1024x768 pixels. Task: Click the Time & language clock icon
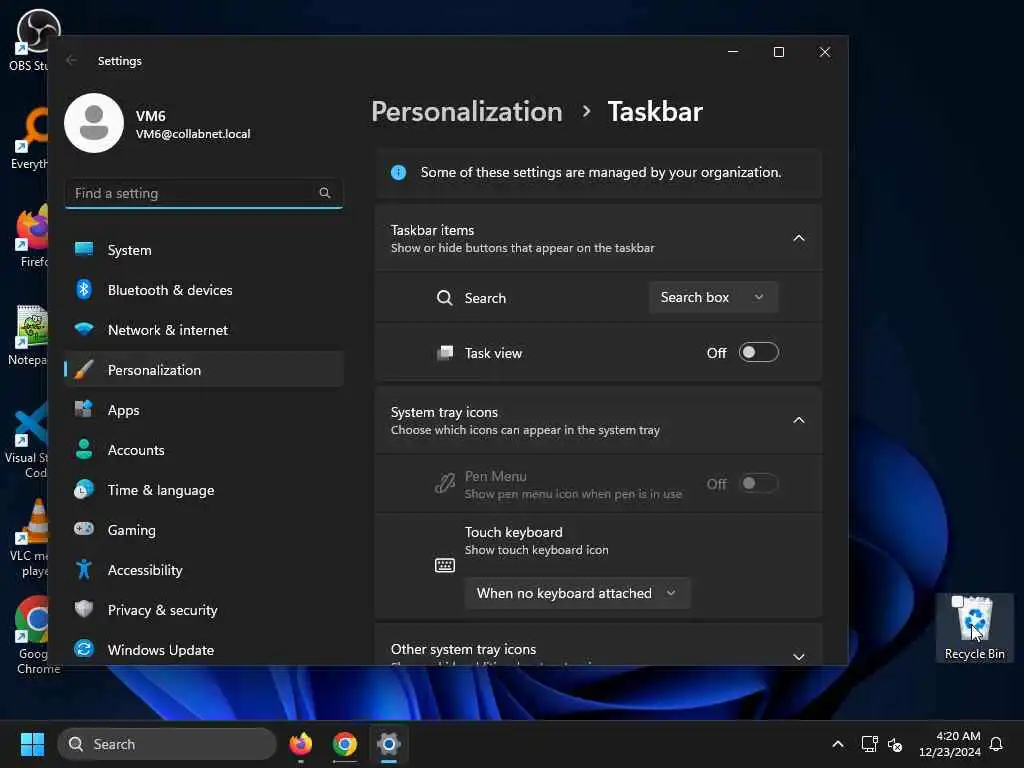84,490
